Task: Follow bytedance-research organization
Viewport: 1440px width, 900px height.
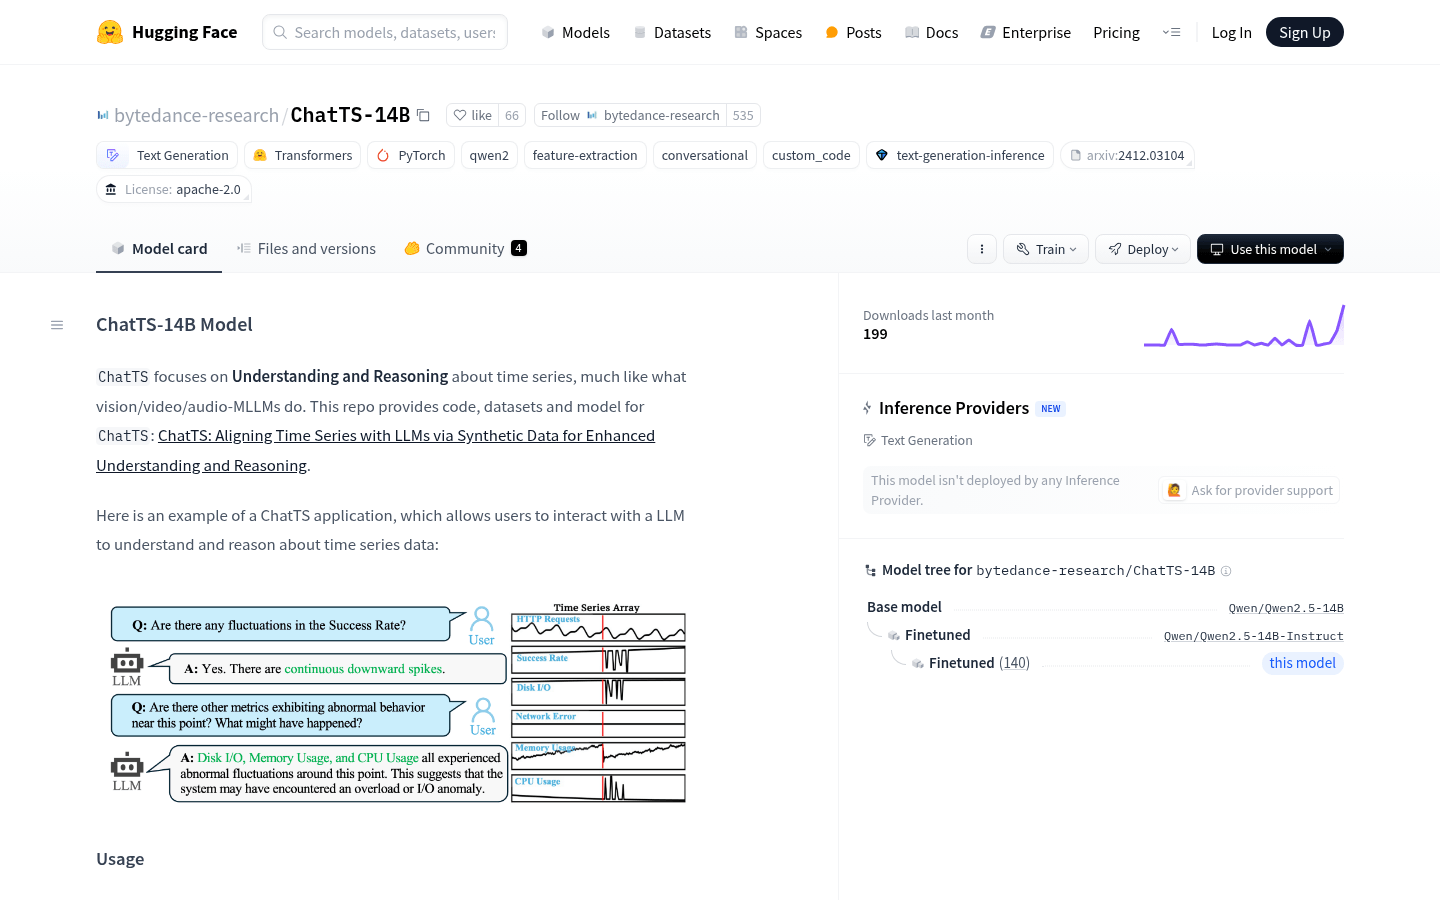Action: [x=630, y=115]
